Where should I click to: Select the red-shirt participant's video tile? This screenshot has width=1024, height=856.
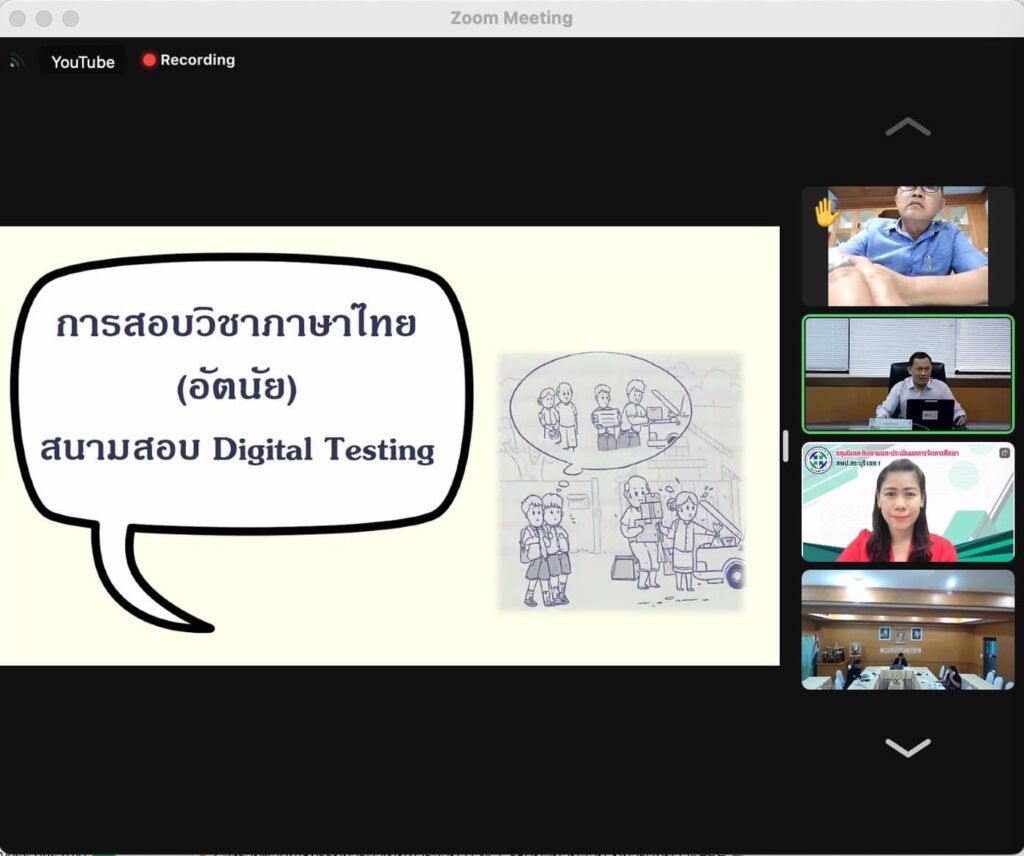tap(907, 502)
